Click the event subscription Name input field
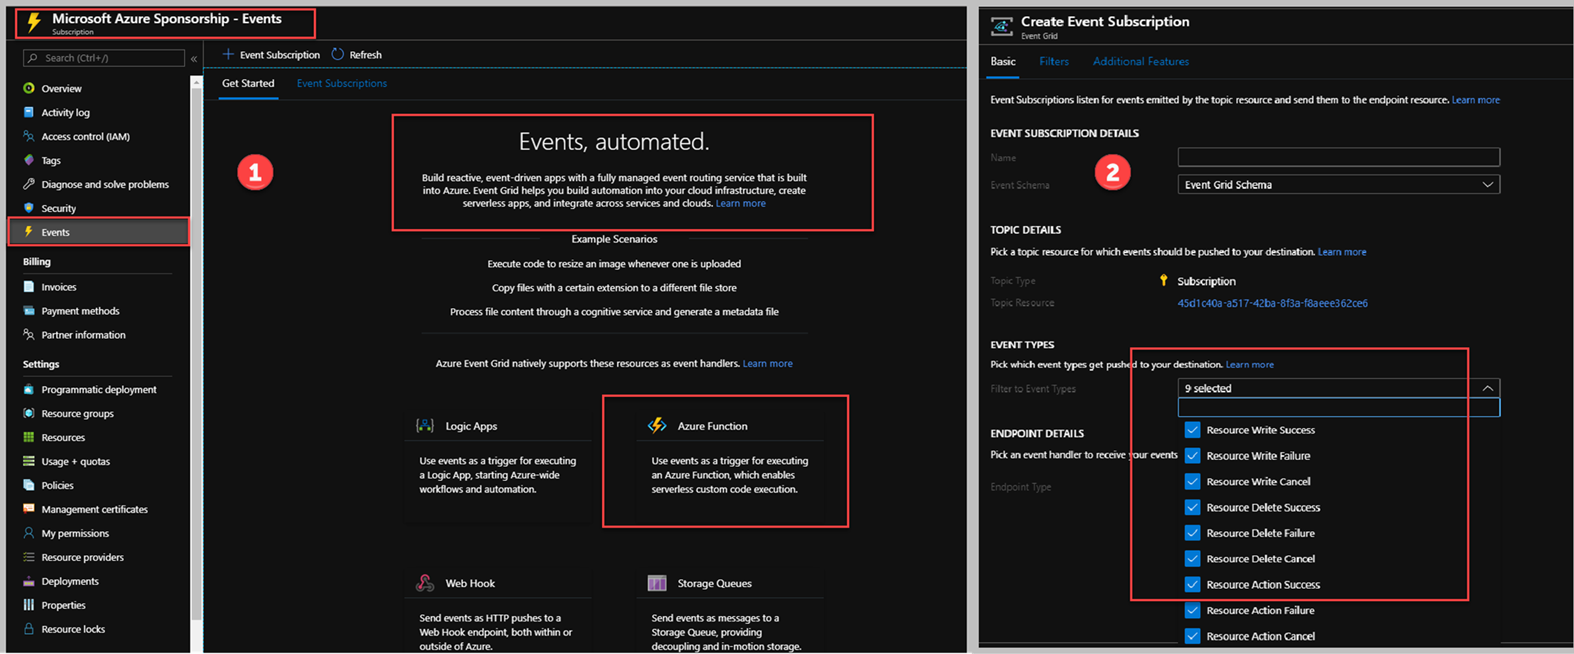 tap(1339, 157)
